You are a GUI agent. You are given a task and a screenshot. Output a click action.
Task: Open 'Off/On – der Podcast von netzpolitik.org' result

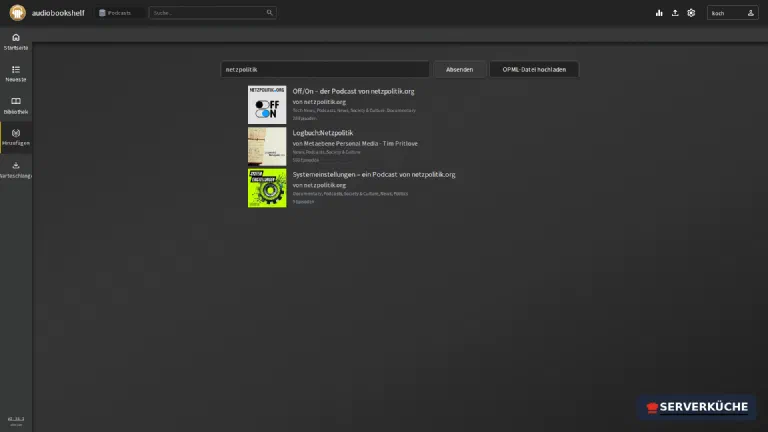353,91
